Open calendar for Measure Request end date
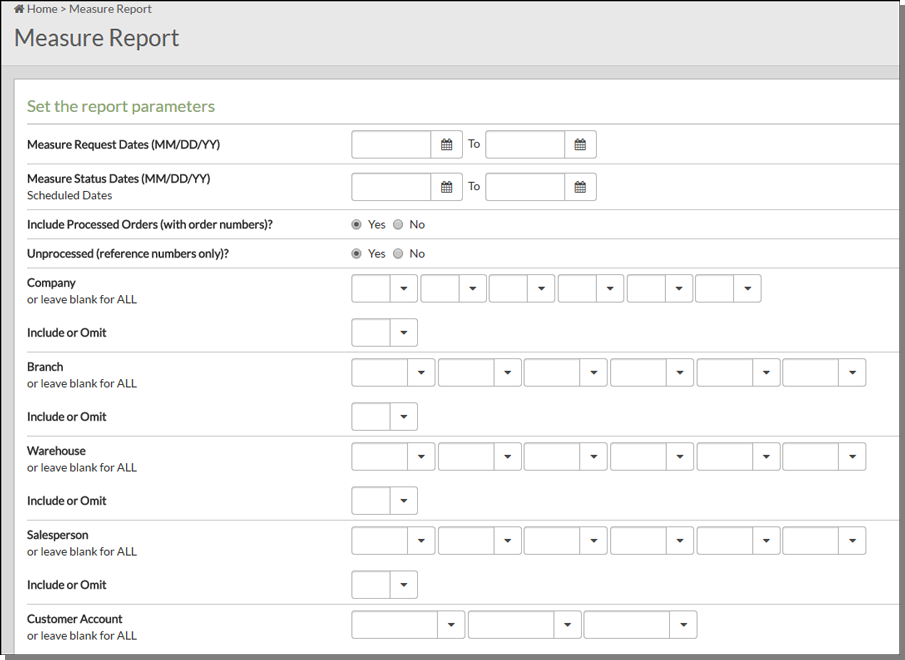This screenshot has width=905, height=660. 580,145
